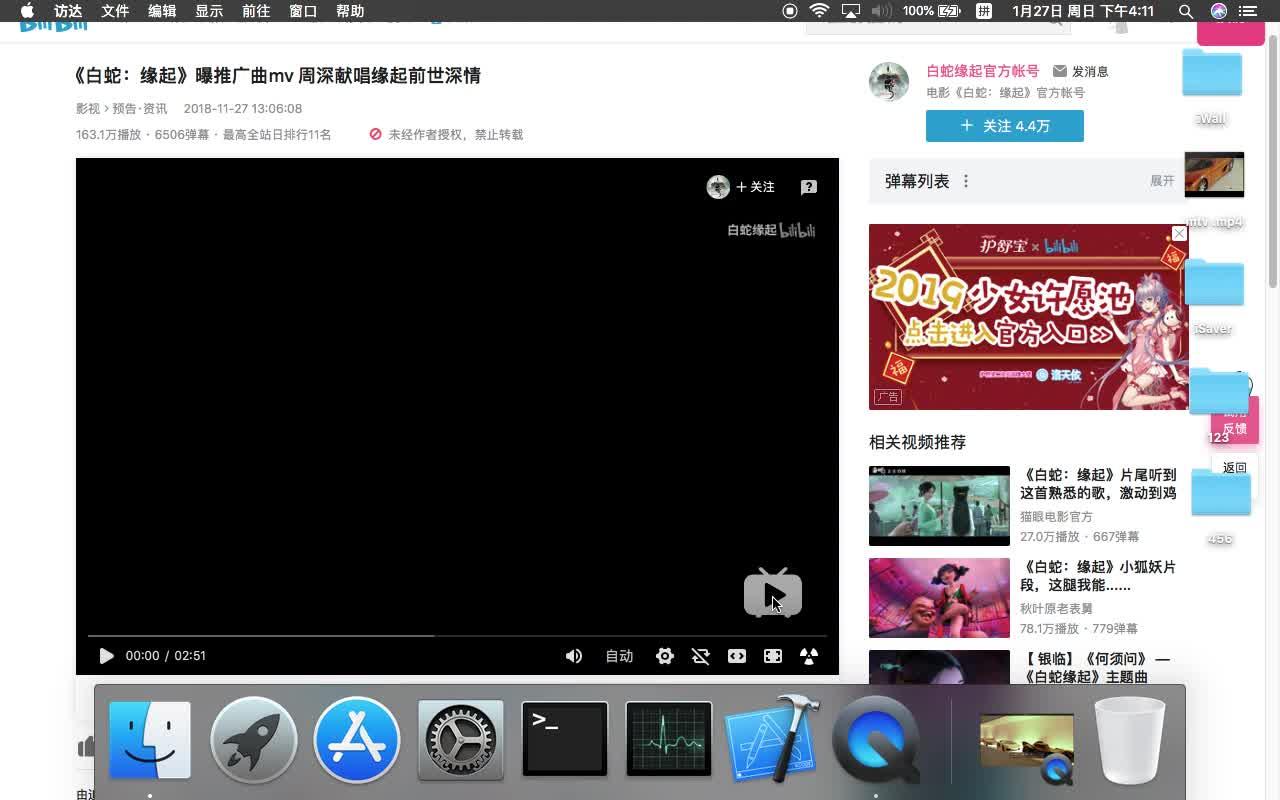Open Finder from the Dock
Viewport: 1280px width, 800px height.
pyautogui.click(x=150, y=740)
